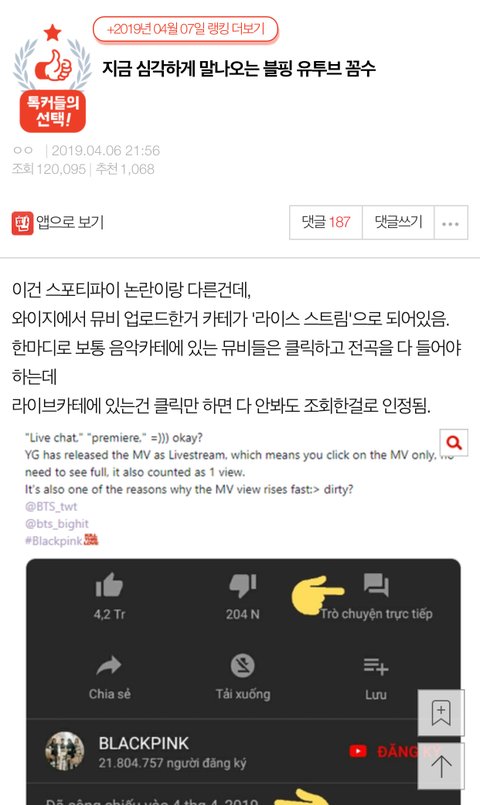
Task: Click the author name ㅇㅇ
Action: [23, 150]
